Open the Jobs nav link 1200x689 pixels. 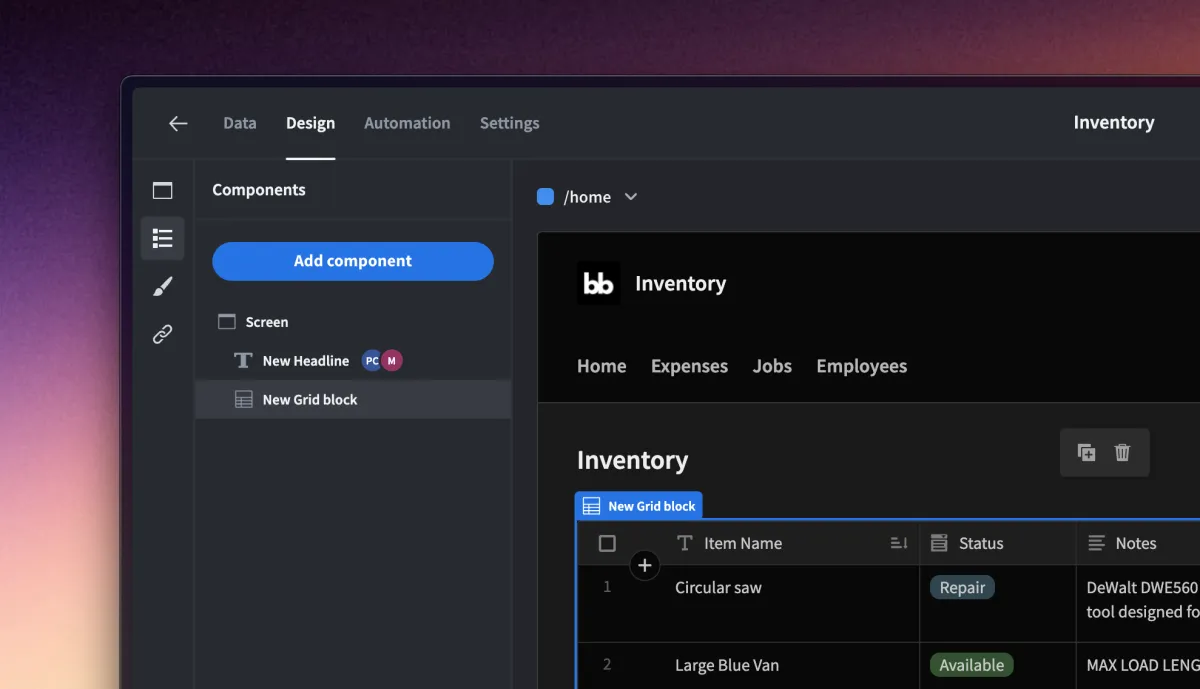pyautogui.click(x=772, y=366)
